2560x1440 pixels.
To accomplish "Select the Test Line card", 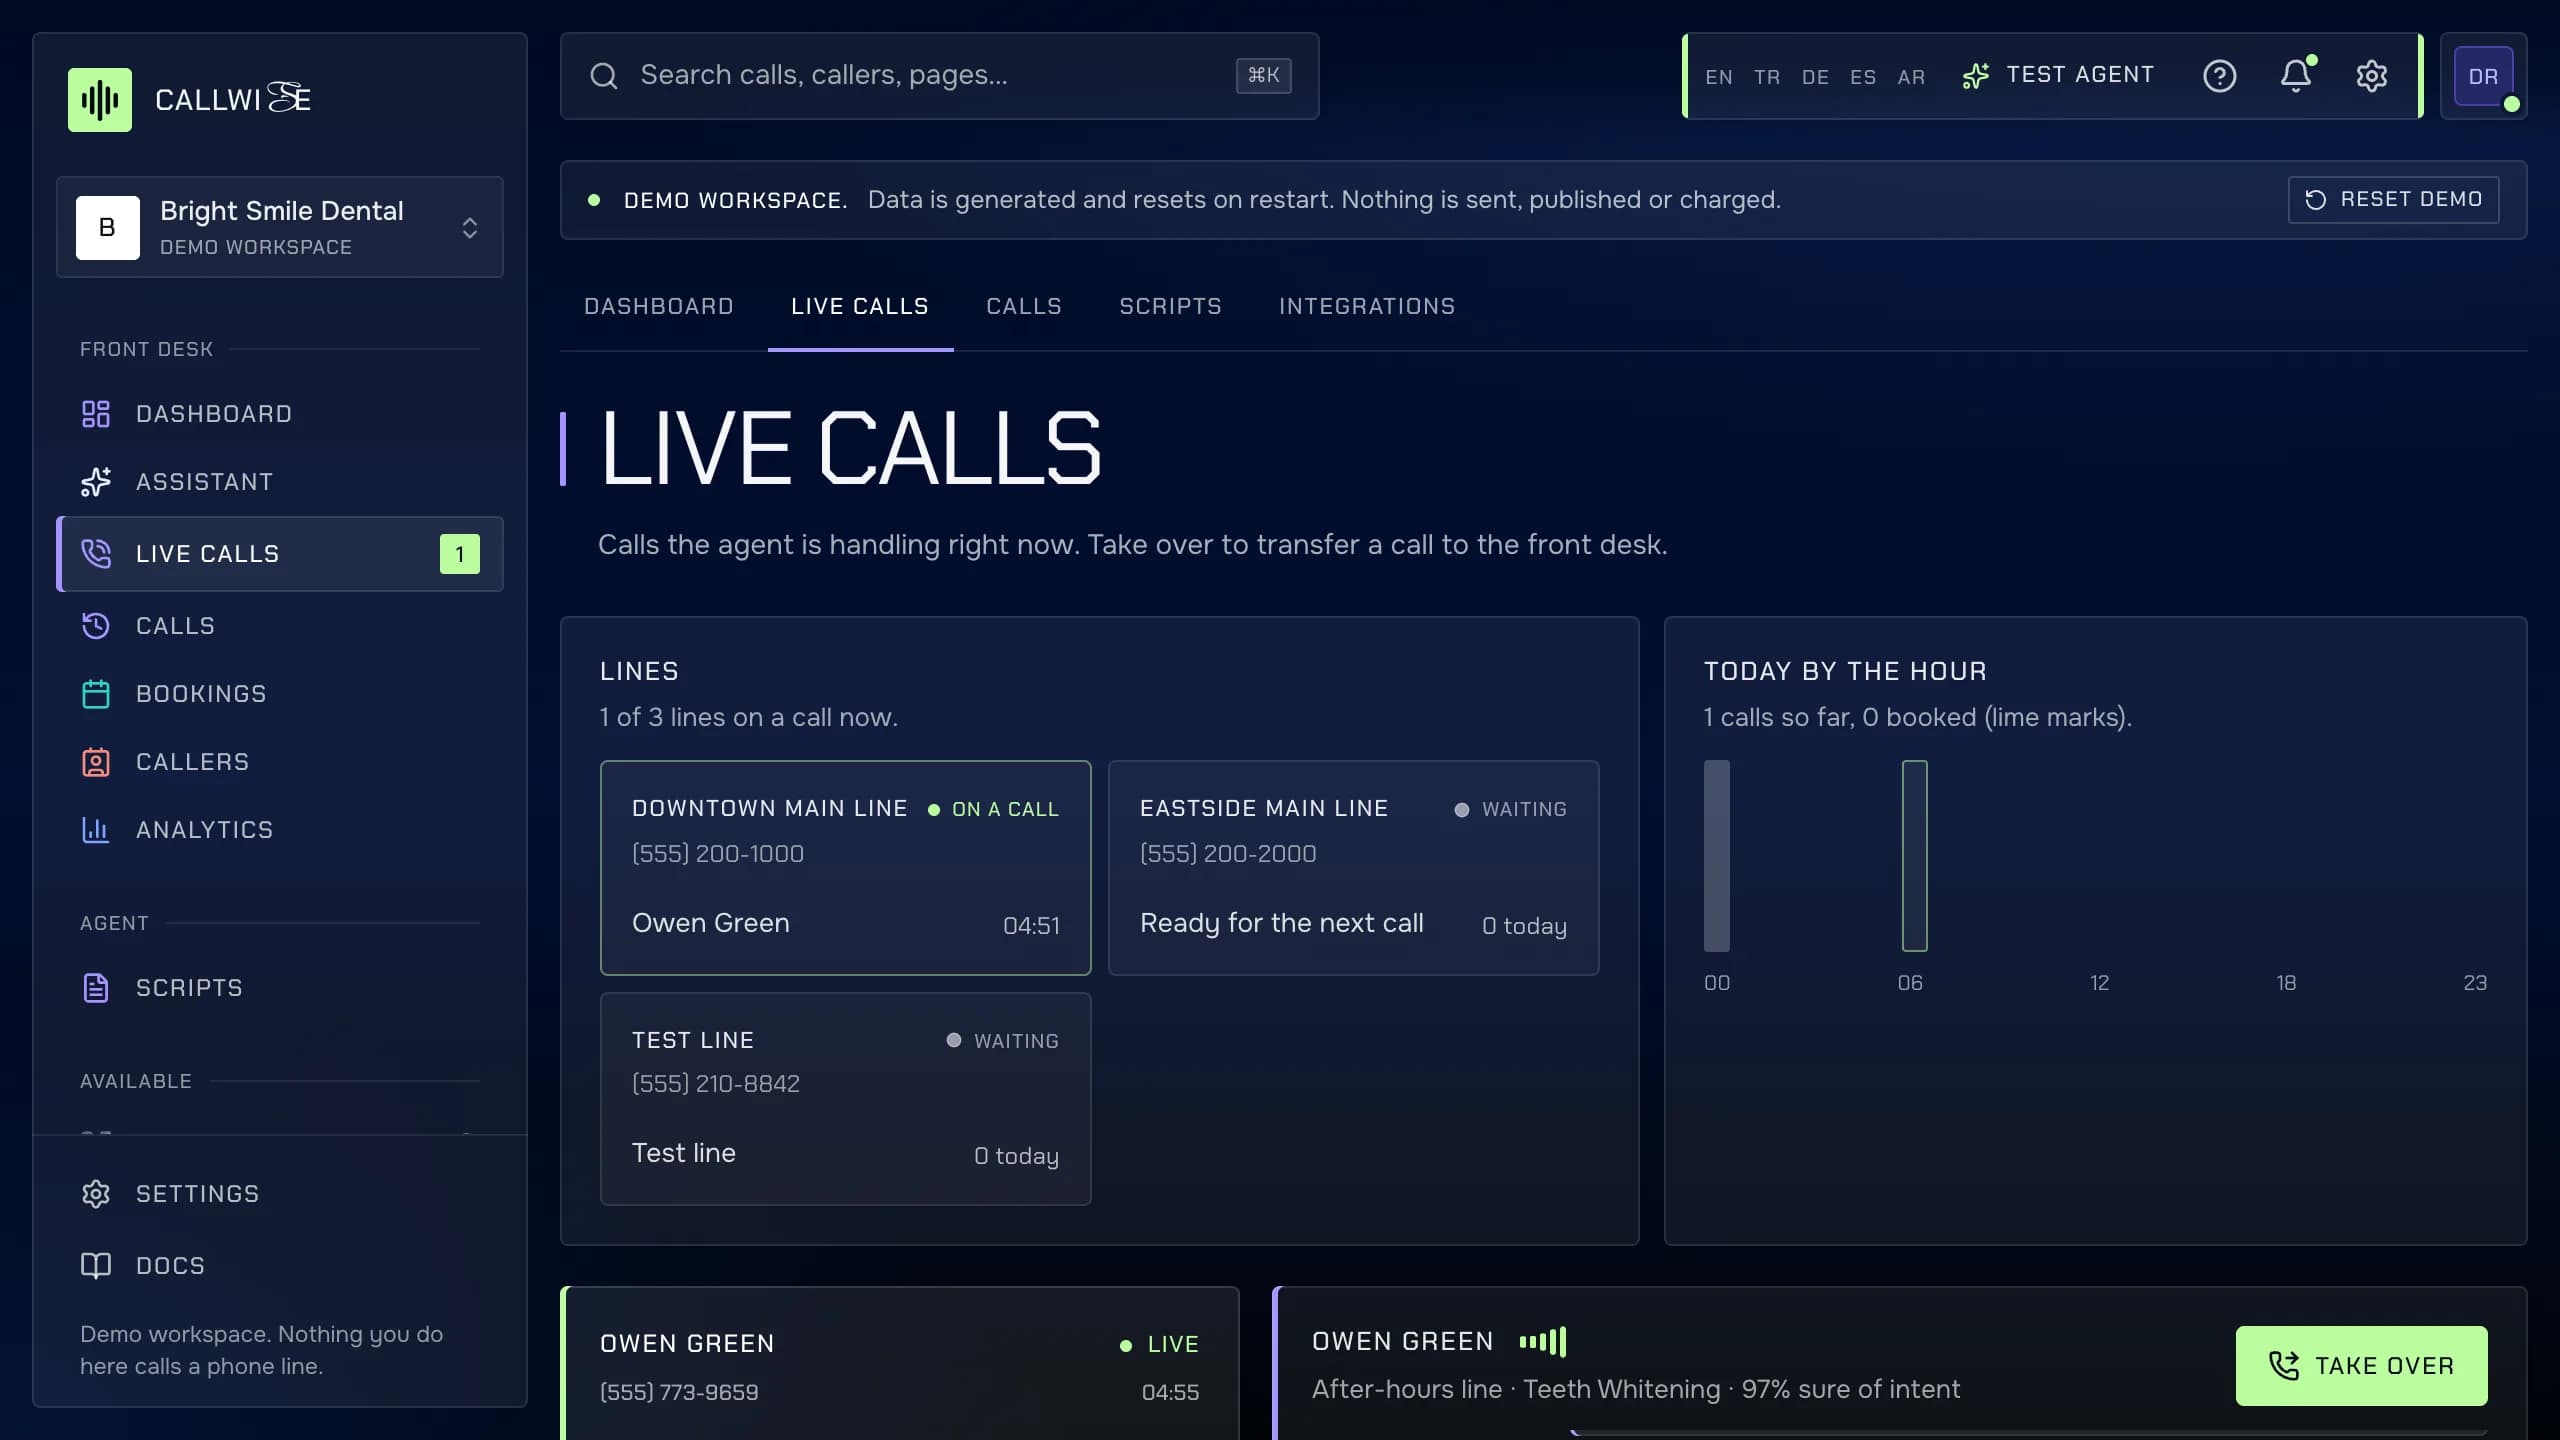I will coord(845,1099).
